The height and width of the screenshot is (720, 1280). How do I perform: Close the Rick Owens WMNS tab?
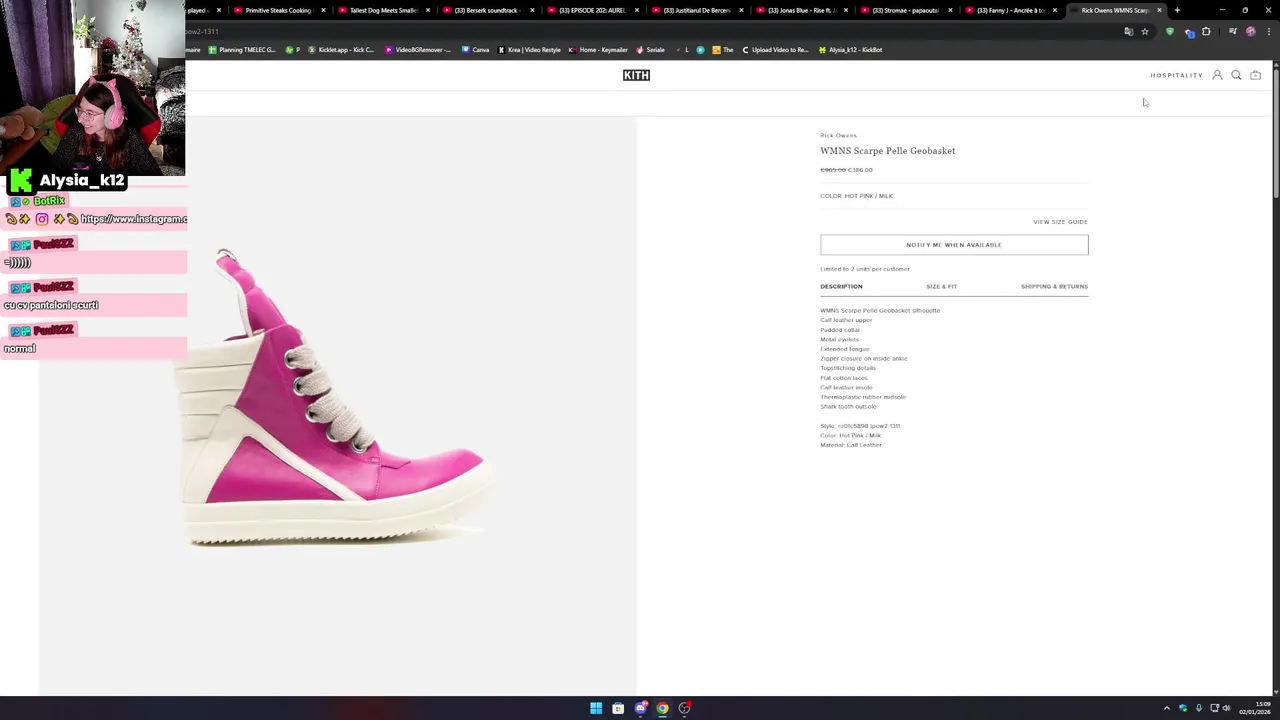pyautogui.click(x=1159, y=10)
